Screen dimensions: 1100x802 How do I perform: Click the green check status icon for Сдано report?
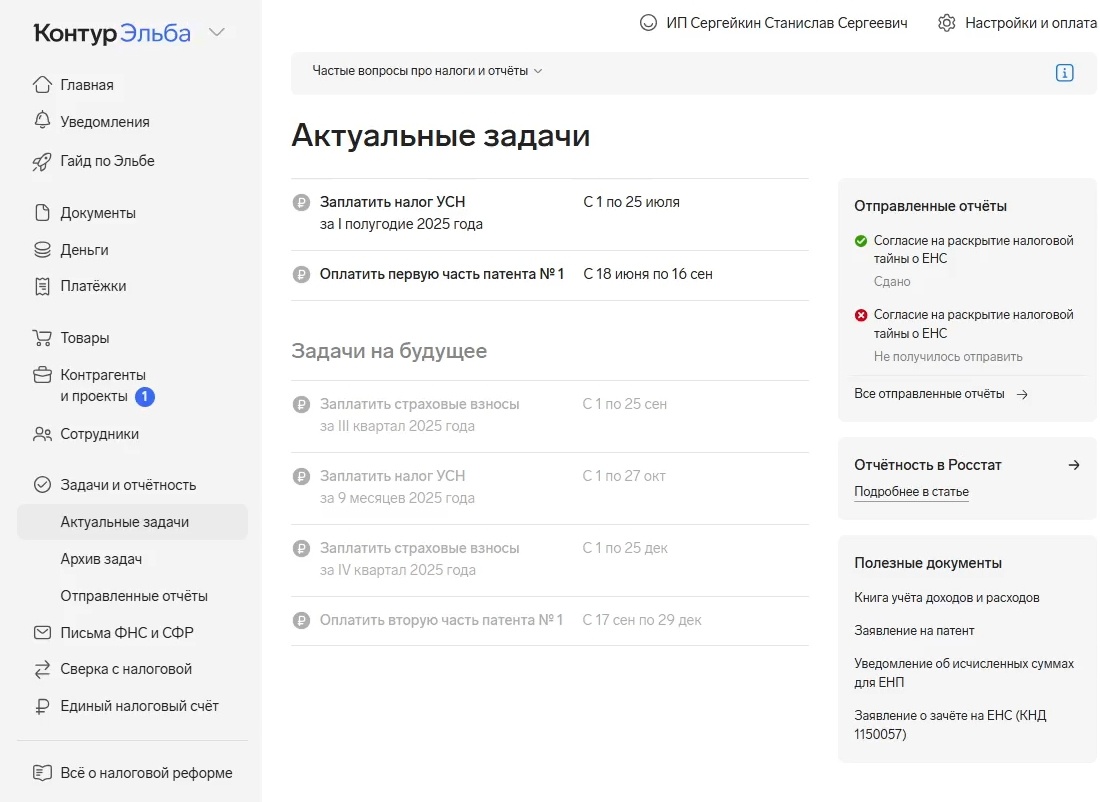pos(861,241)
